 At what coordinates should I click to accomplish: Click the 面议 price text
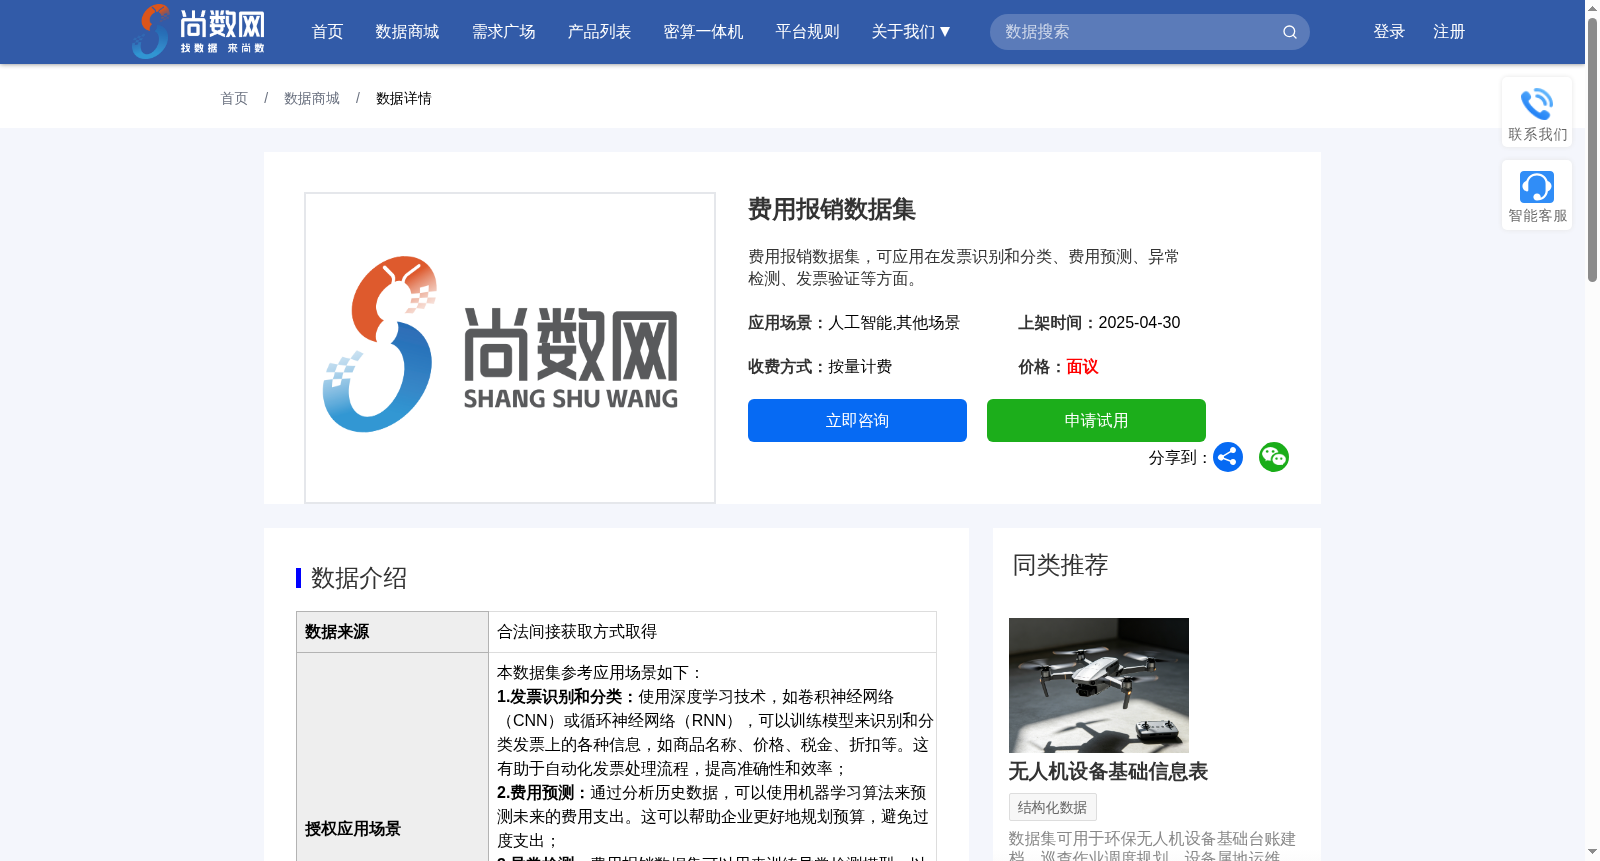(x=1082, y=367)
